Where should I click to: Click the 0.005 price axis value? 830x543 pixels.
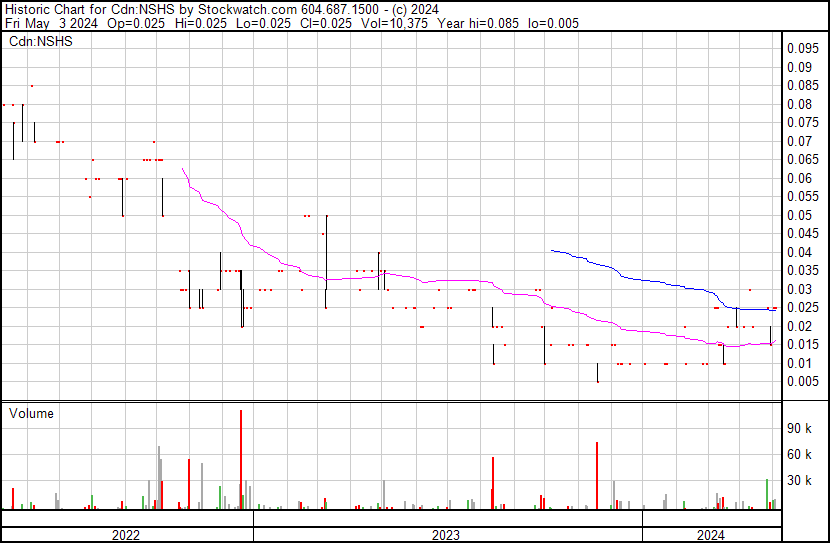(803, 382)
